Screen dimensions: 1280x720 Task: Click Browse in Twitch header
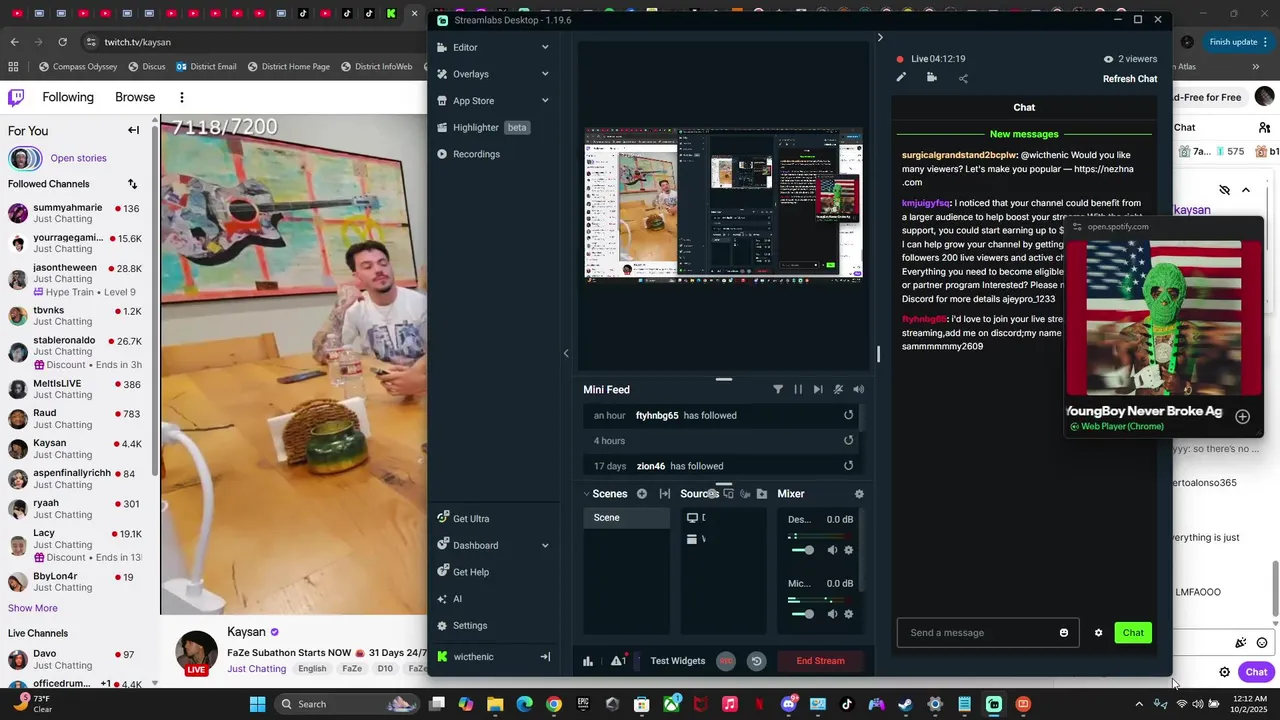[x=135, y=97]
